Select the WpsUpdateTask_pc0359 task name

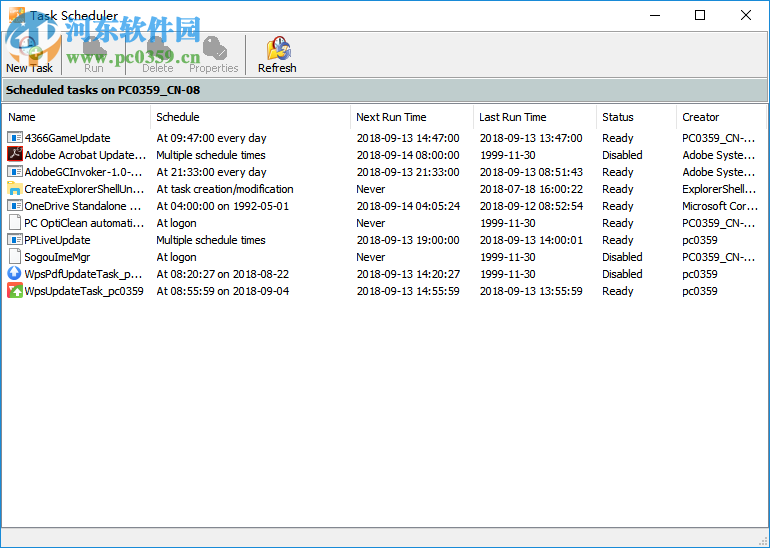(84, 291)
